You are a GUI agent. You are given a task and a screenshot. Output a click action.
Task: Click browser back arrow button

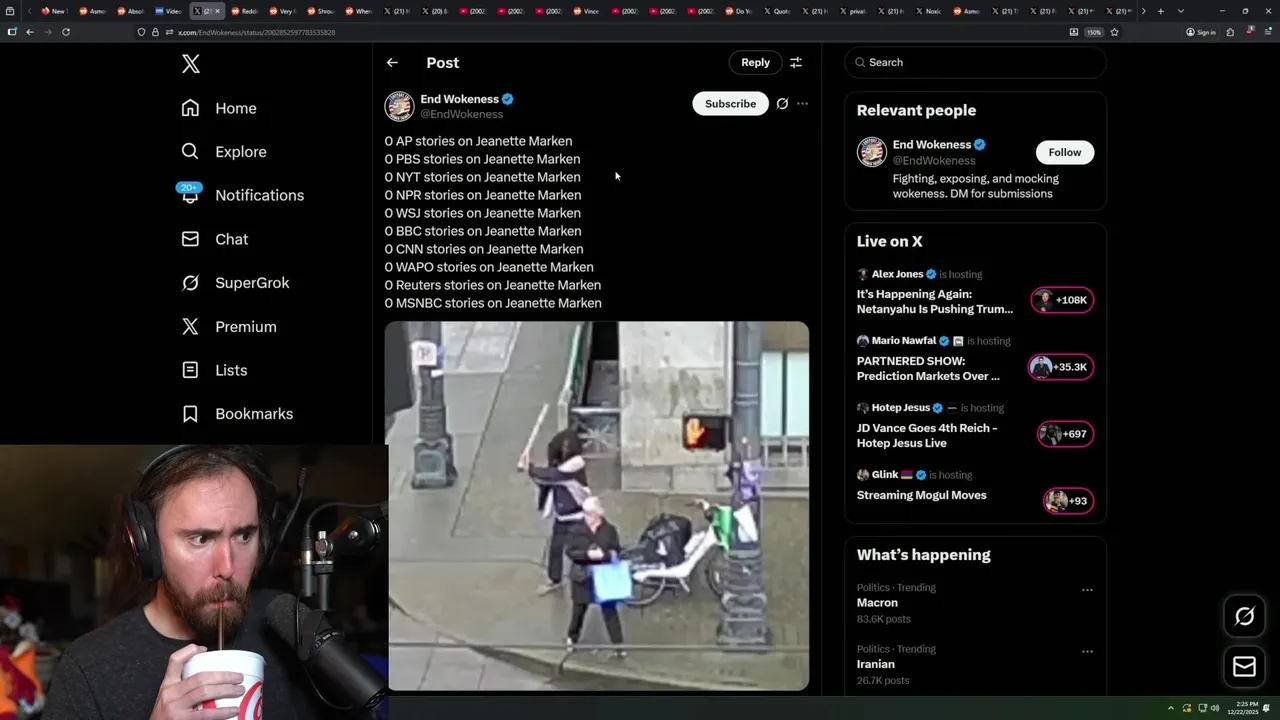30,32
